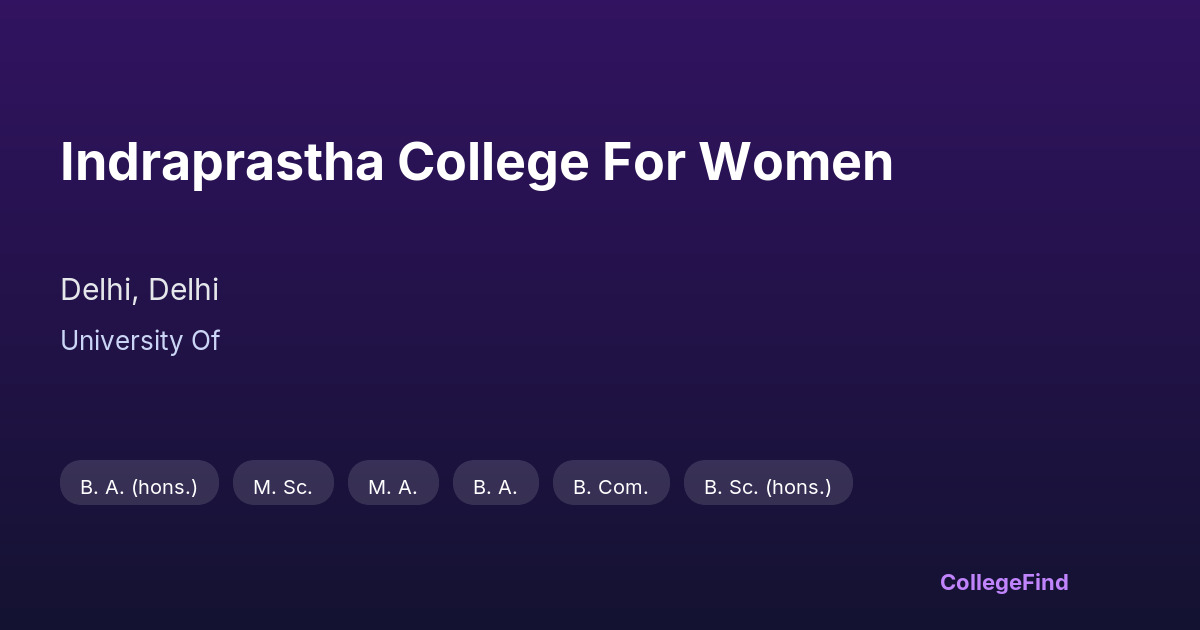Select the second Delhi in the location line
Viewport: 1200px width, 630px height.
(183, 290)
